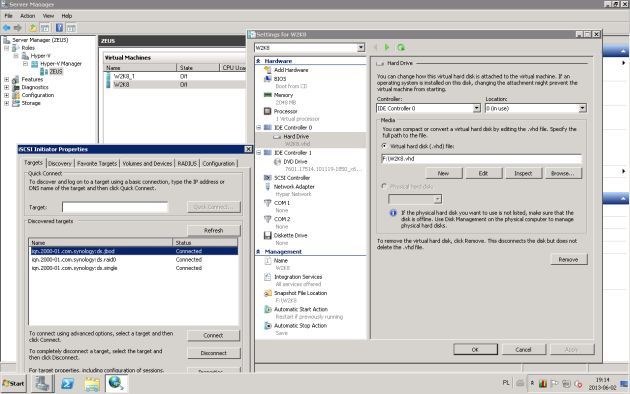The width and height of the screenshot is (630, 394).
Task: Click the Help icon in Server Manager toolbar
Action: (59, 28)
